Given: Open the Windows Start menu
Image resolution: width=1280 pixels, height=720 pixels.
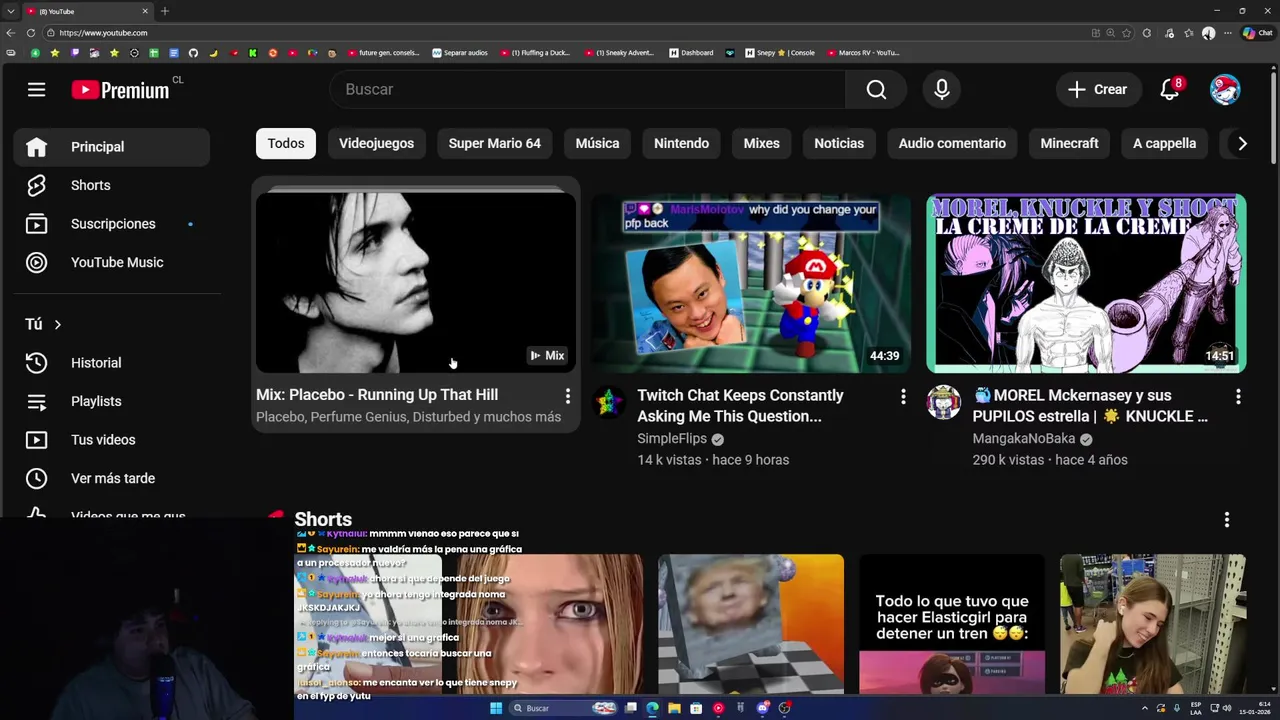Looking at the screenshot, I should pos(496,708).
